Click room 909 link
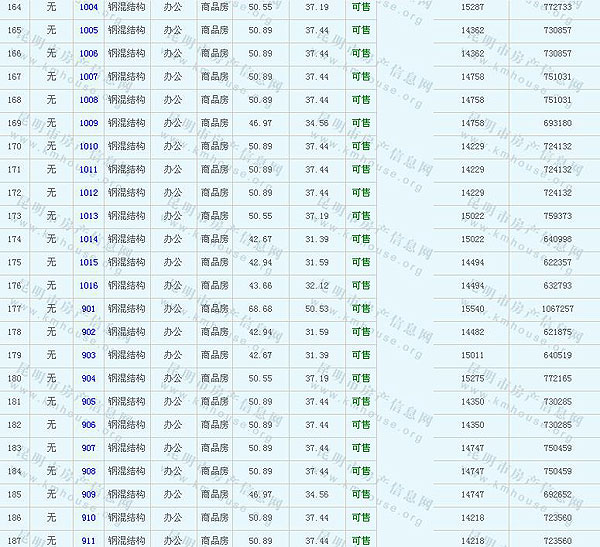600x547 pixels. coord(89,494)
